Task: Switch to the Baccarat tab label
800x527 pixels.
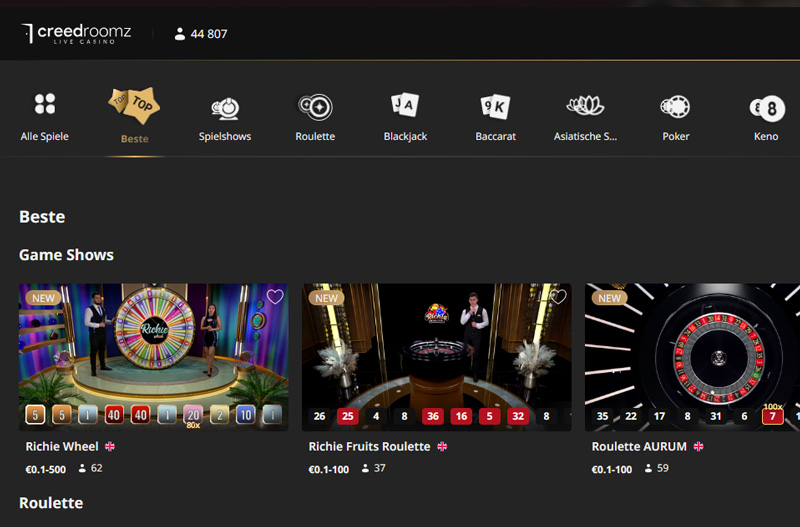Action: point(495,136)
